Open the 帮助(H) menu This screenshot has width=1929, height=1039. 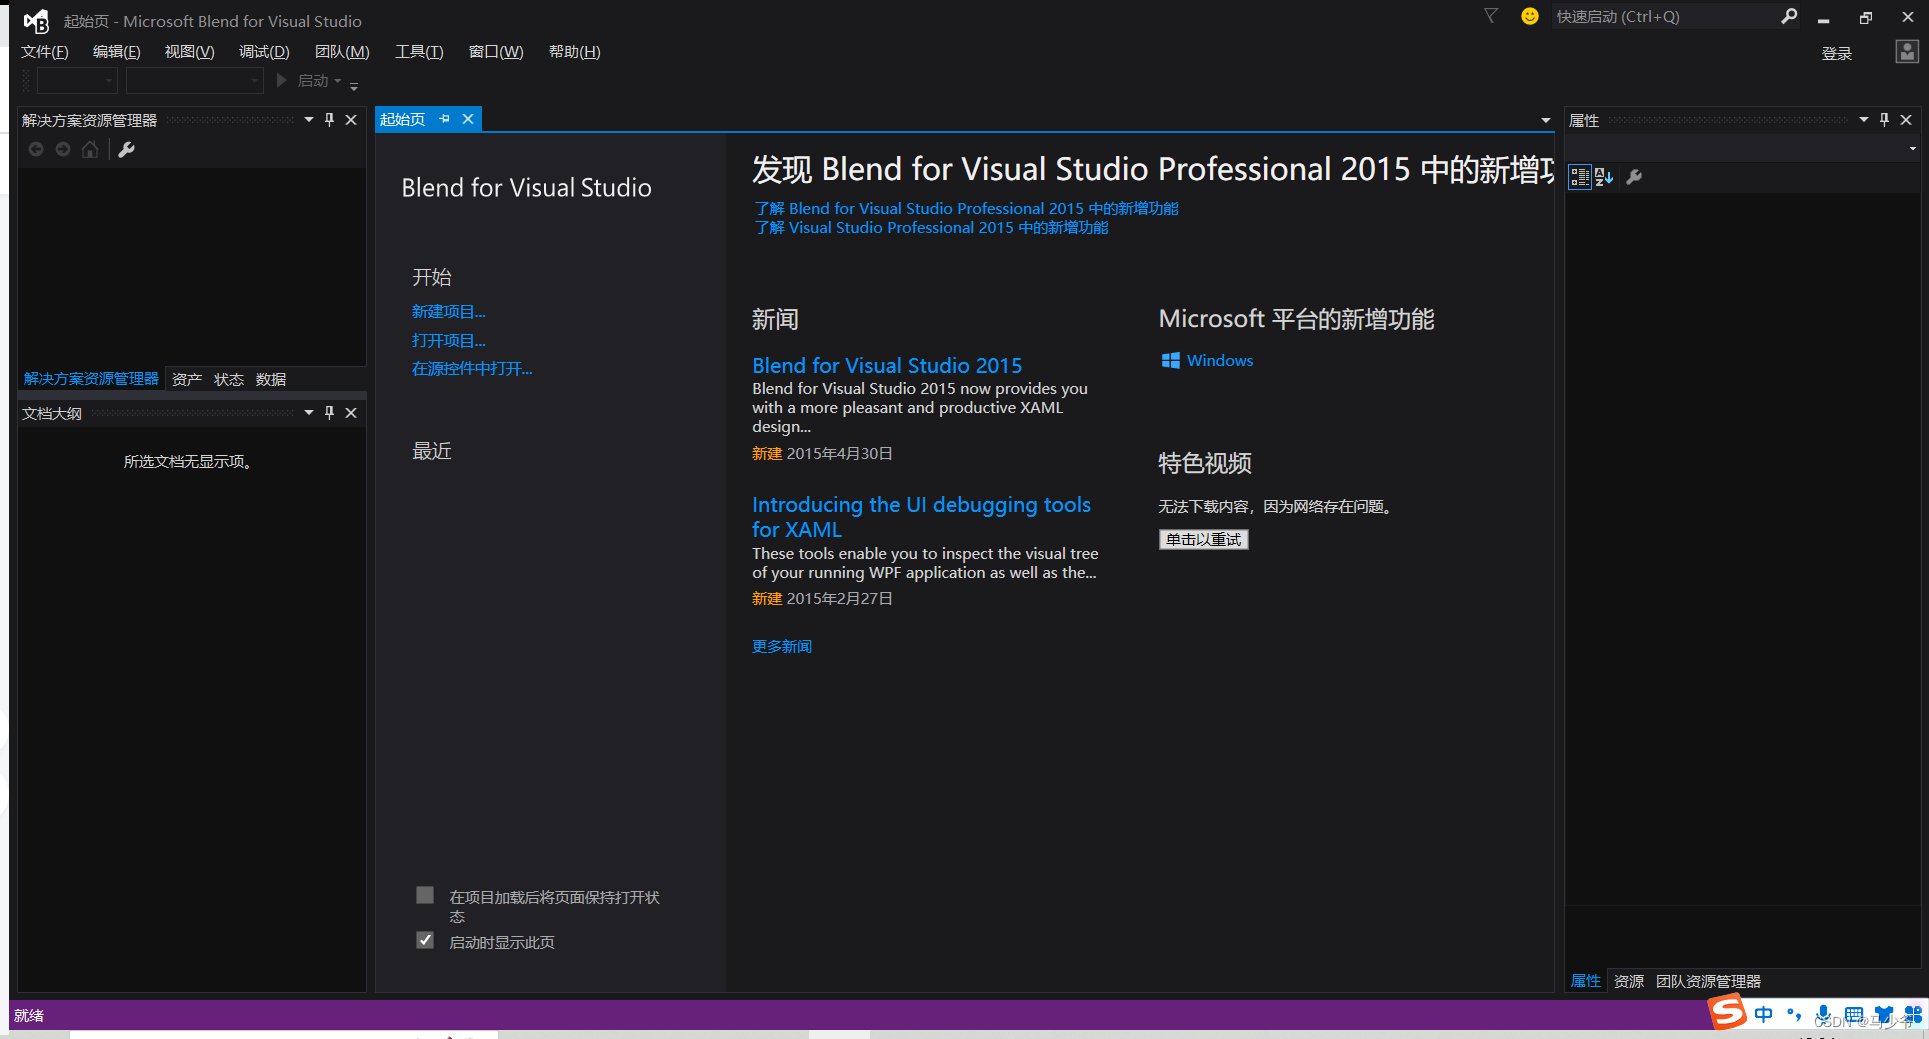coord(574,52)
